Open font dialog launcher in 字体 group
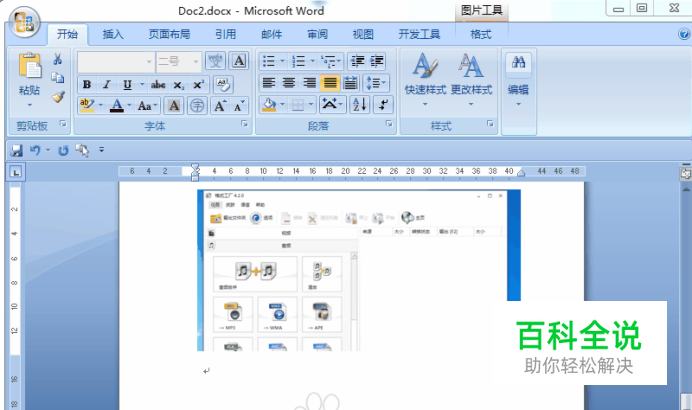692x410 pixels. pyautogui.click(x=244, y=124)
